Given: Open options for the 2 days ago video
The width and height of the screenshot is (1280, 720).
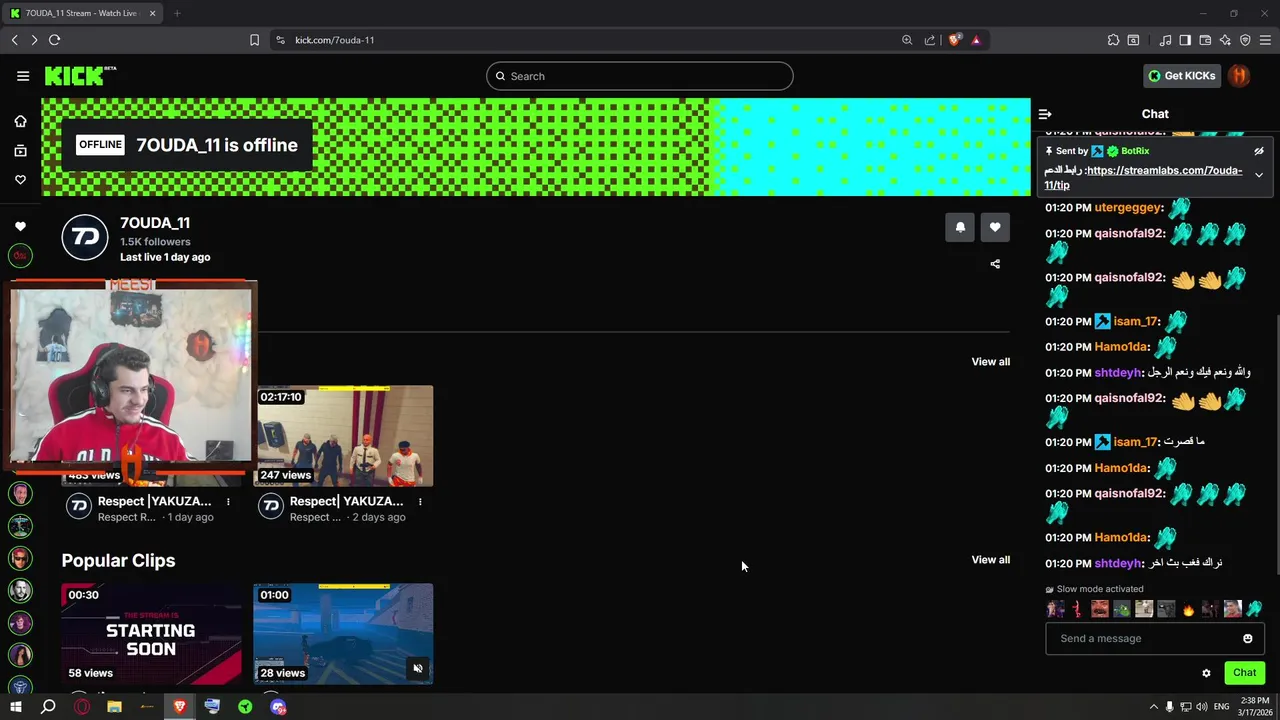Looking at the screenshot, I should (420, 502).
